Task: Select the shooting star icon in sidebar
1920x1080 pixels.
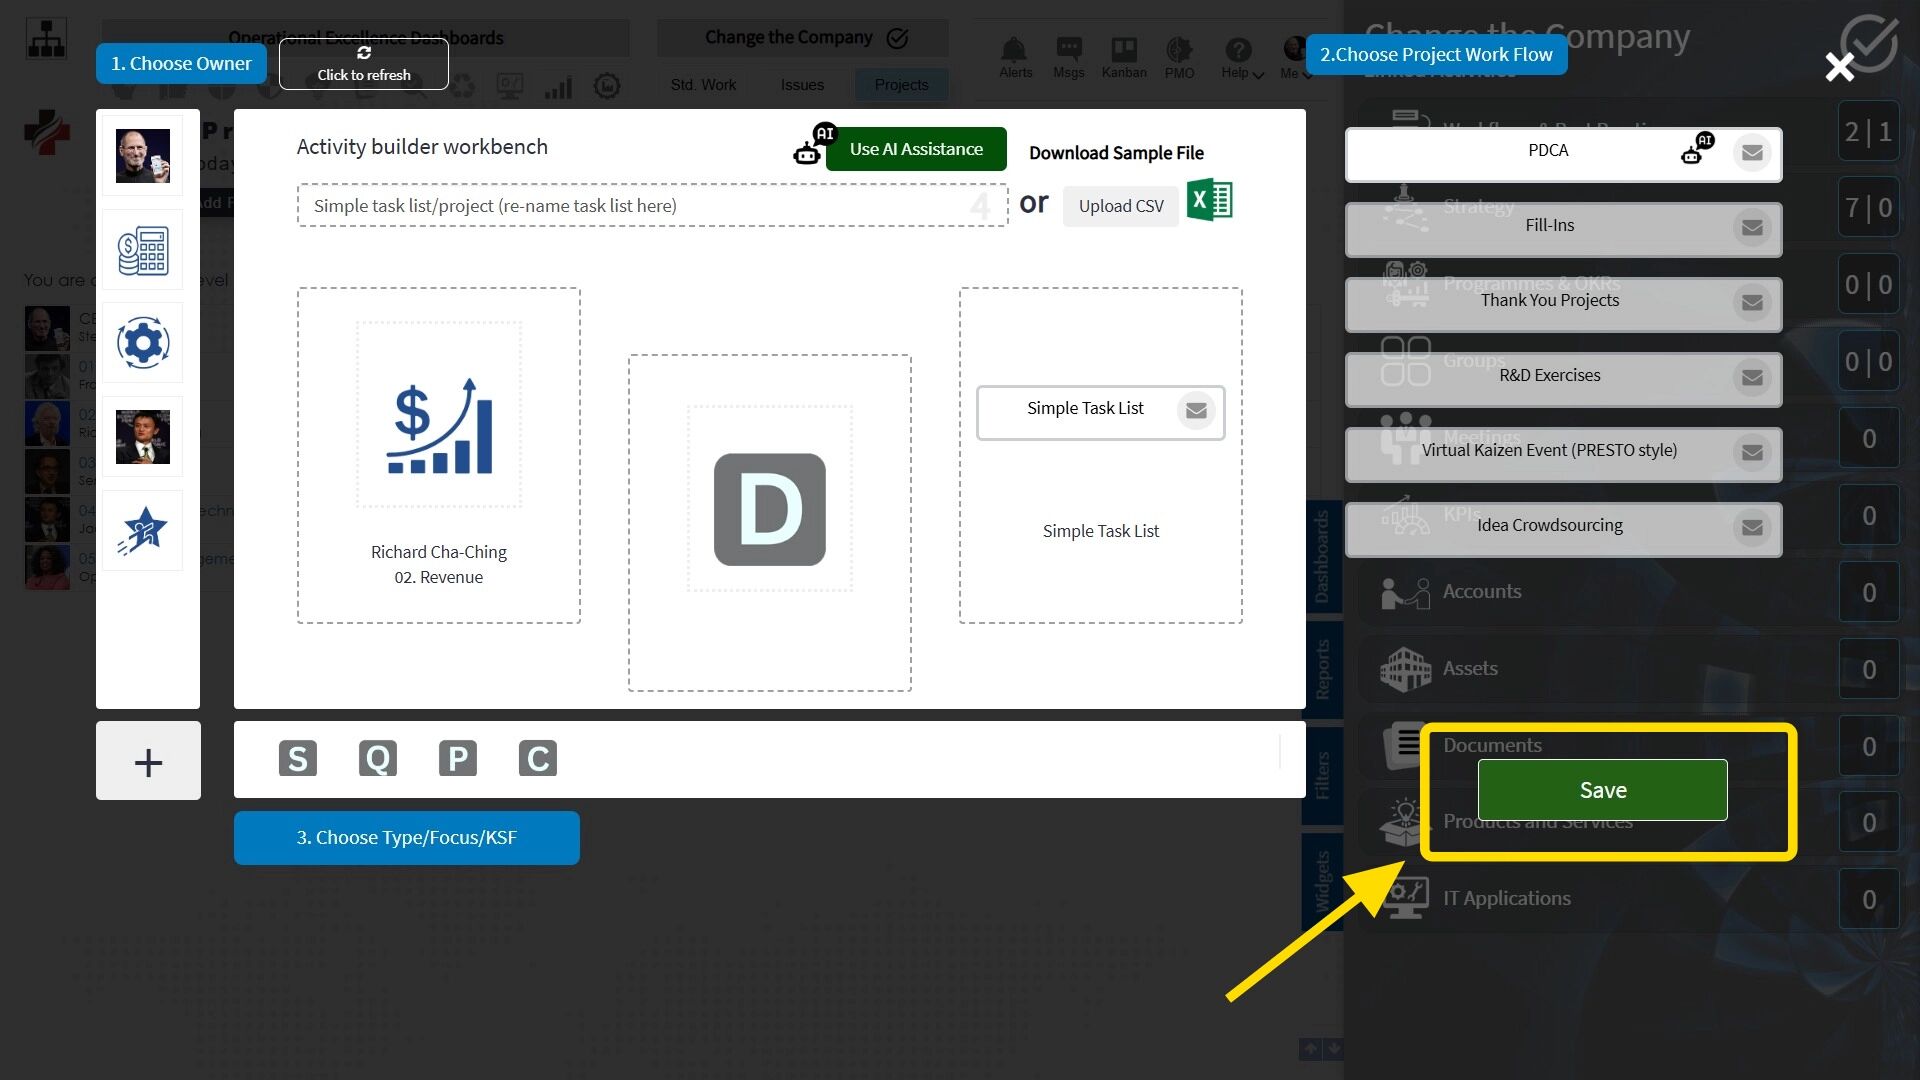Action: tap(143, 531)
